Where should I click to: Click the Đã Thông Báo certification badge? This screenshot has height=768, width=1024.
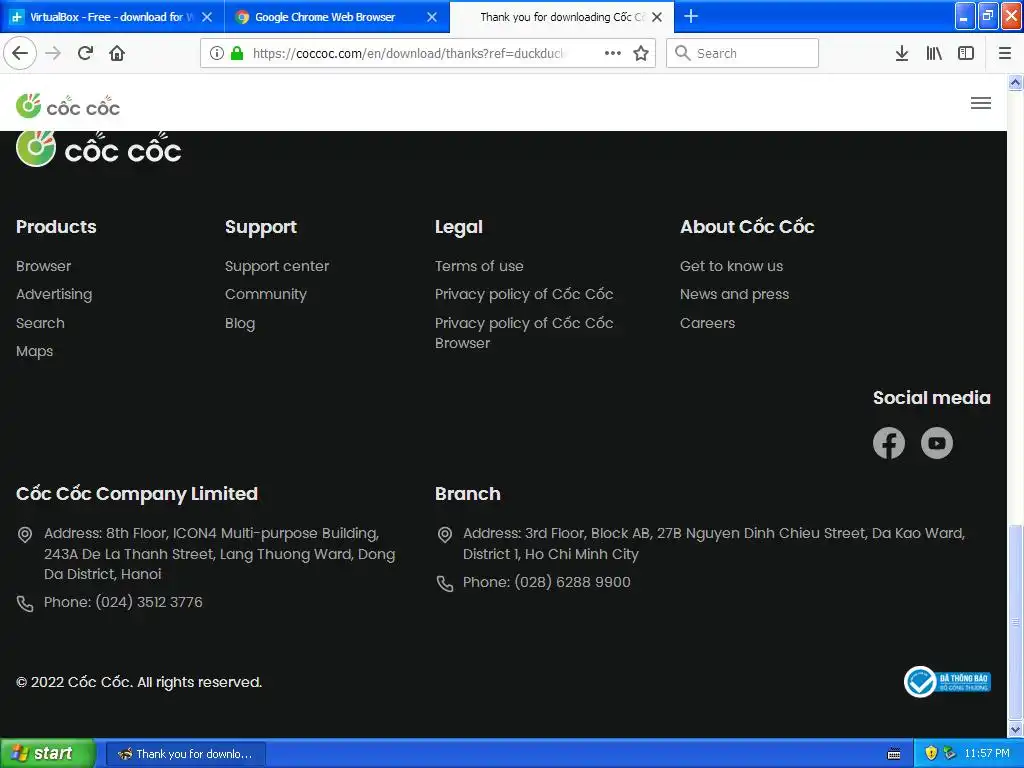[x=948, y=682]
